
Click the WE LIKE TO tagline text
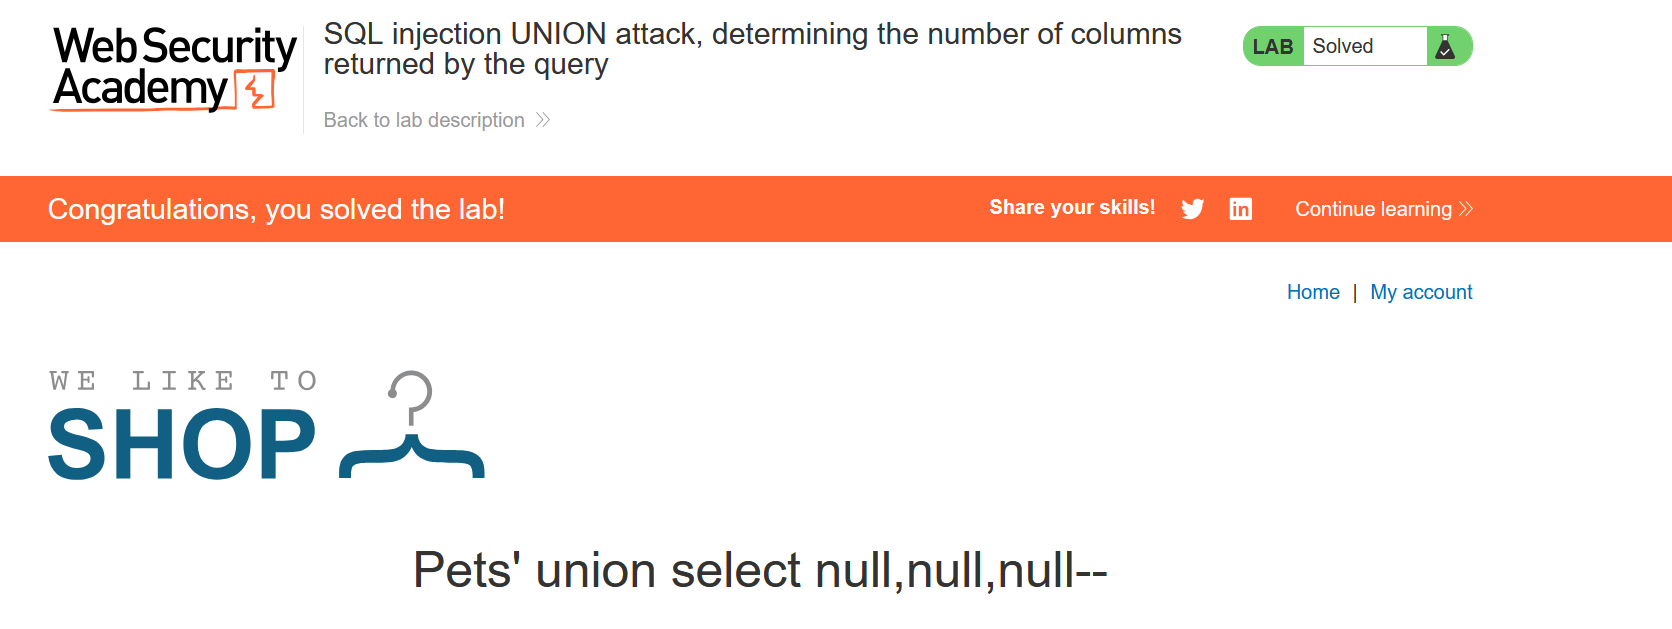(183, 381)
